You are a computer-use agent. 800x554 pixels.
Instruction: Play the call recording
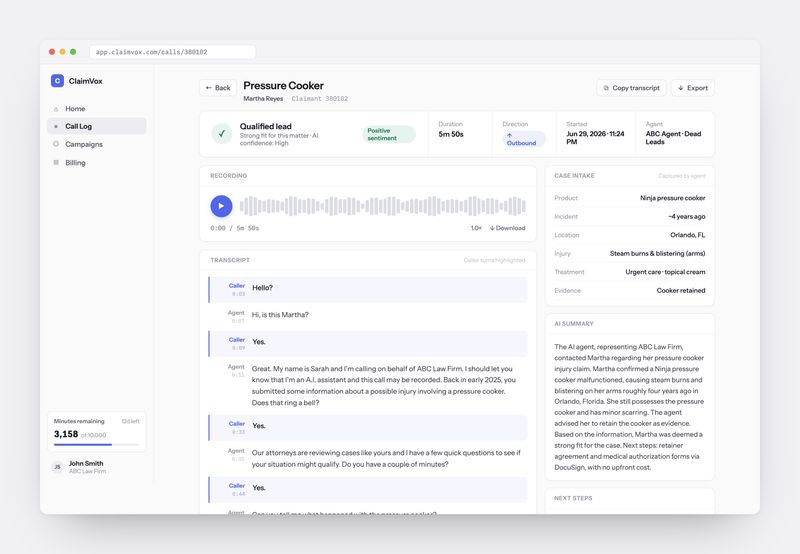pyautogui.click(x=221, y=206)
